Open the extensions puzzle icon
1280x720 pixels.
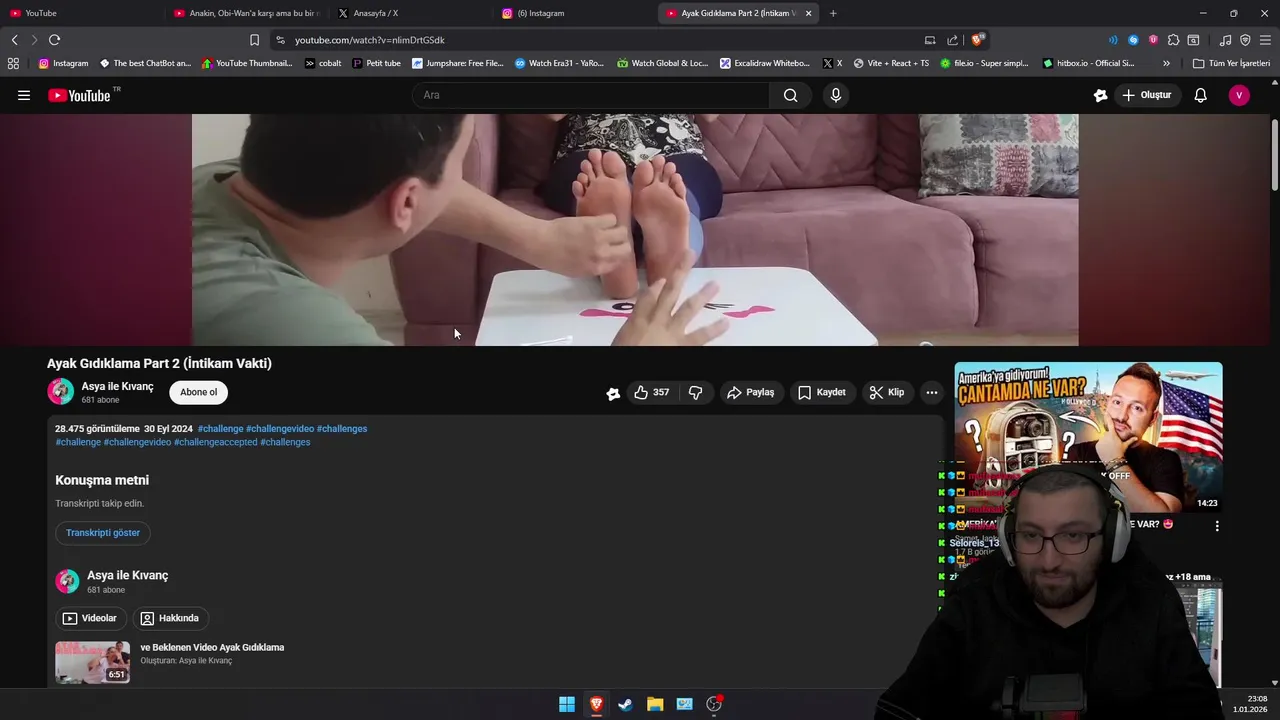(1173, 40)
